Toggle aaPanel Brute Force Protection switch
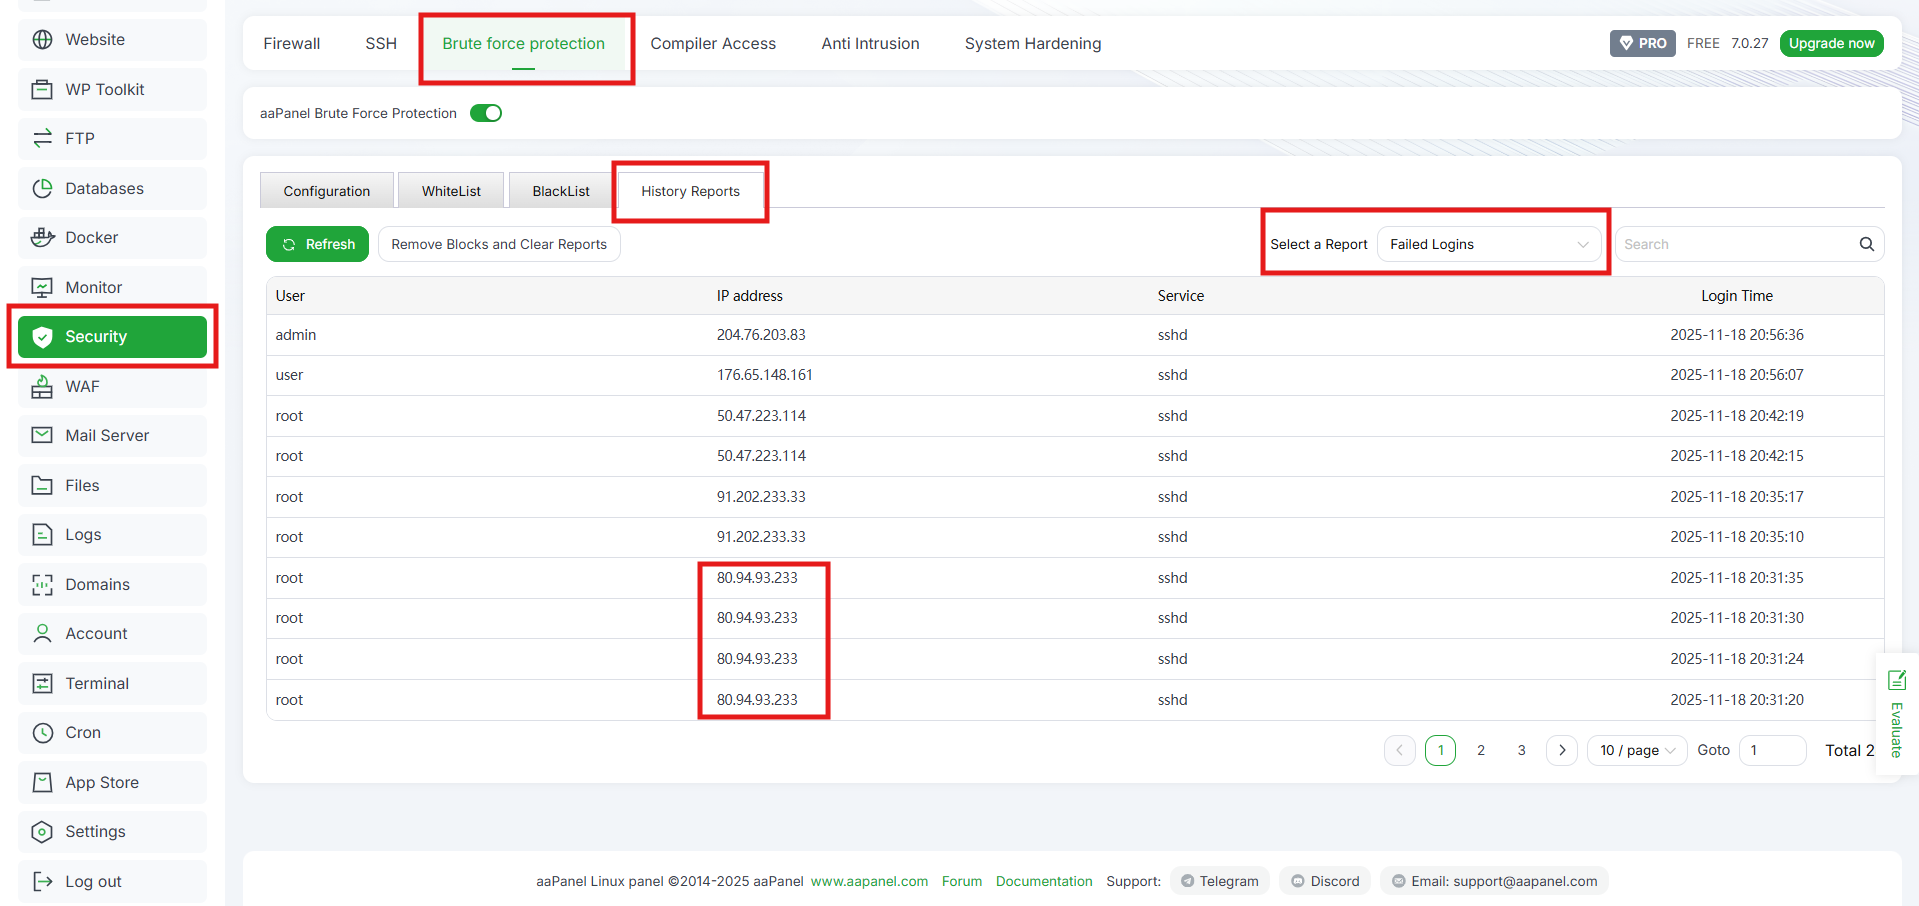The height and width of the screenshot is (906, 1919). pos(486,113)
